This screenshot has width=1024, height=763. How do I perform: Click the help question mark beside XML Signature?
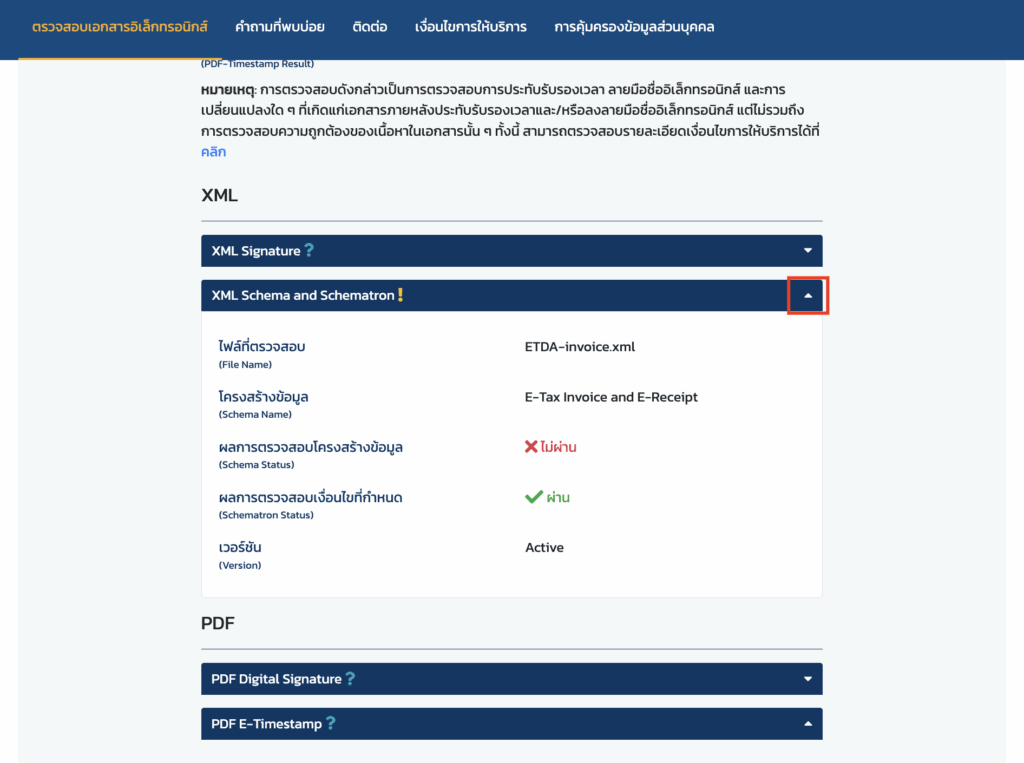309,251
